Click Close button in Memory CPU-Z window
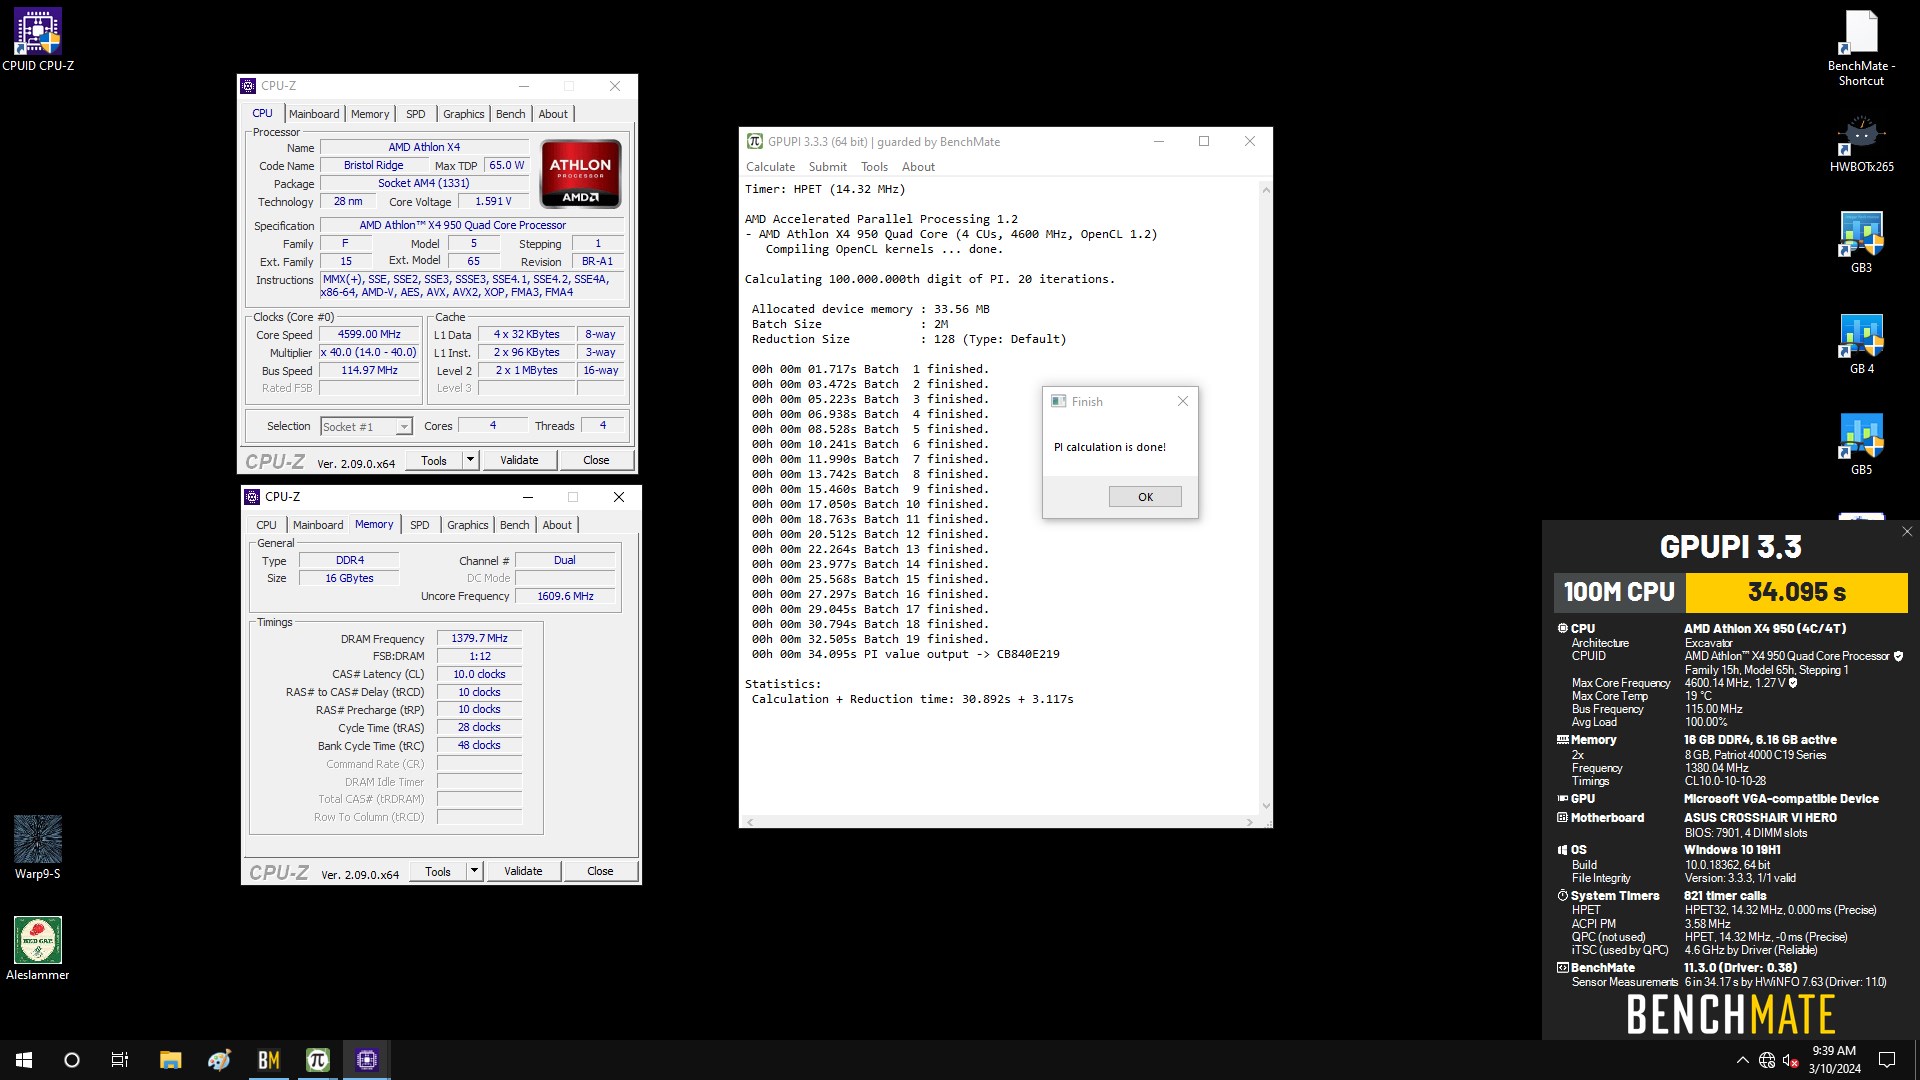Viewport: 1920px width, 1080px height. tap(600, 871)
